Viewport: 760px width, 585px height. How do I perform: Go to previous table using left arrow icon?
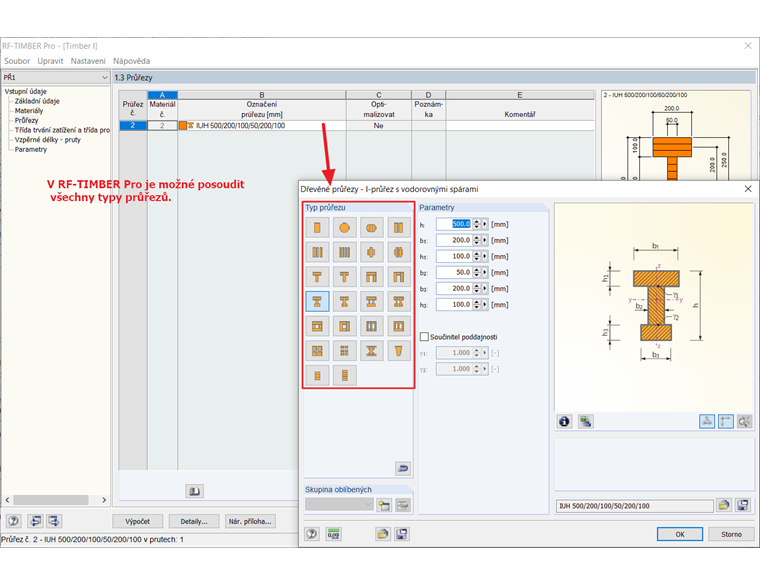(35, 521)
